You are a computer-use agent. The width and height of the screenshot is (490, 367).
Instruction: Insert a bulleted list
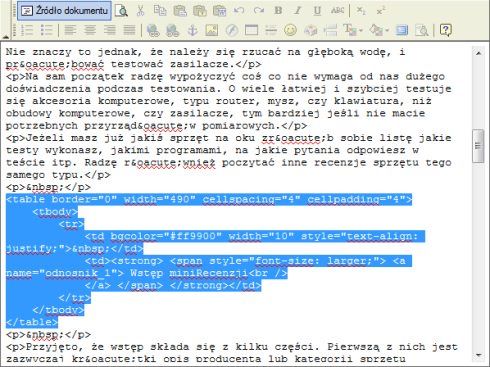click(47, 30)
